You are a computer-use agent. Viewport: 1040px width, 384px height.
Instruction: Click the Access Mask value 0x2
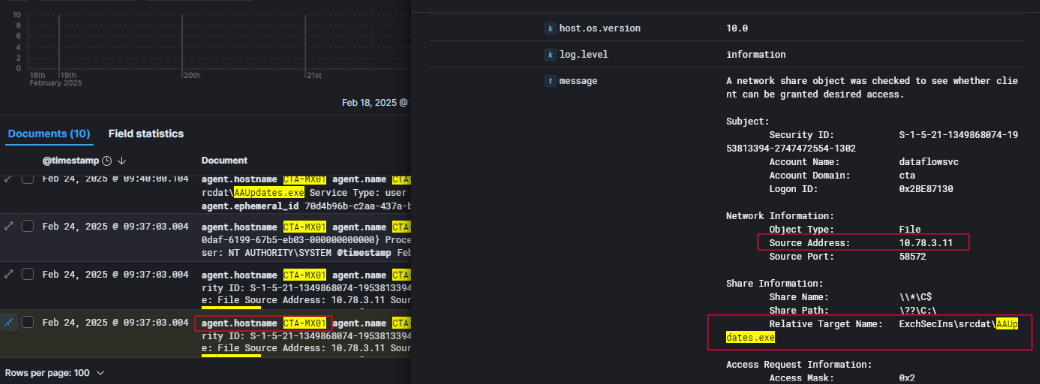[x=907, y=378]
